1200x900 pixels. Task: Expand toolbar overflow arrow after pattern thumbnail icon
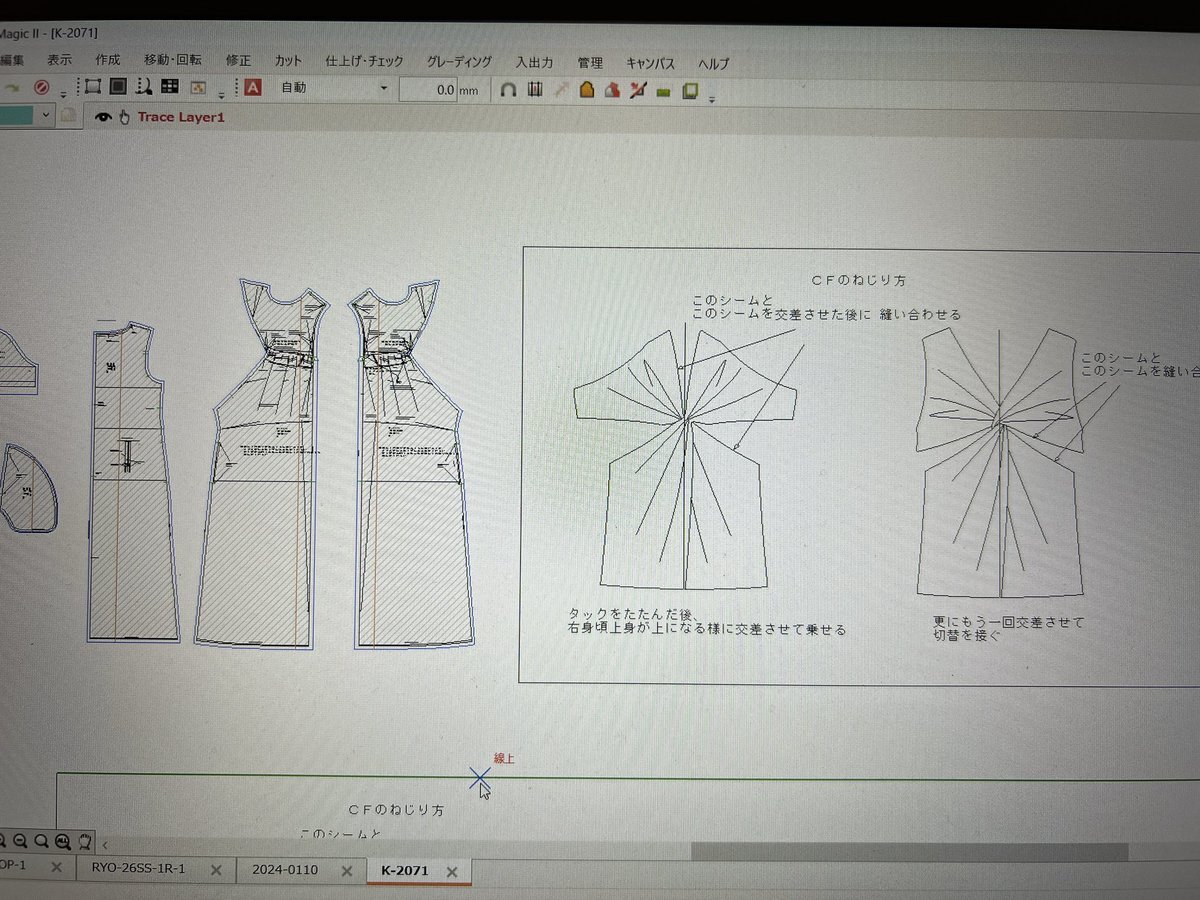click(x=221, y=95)
